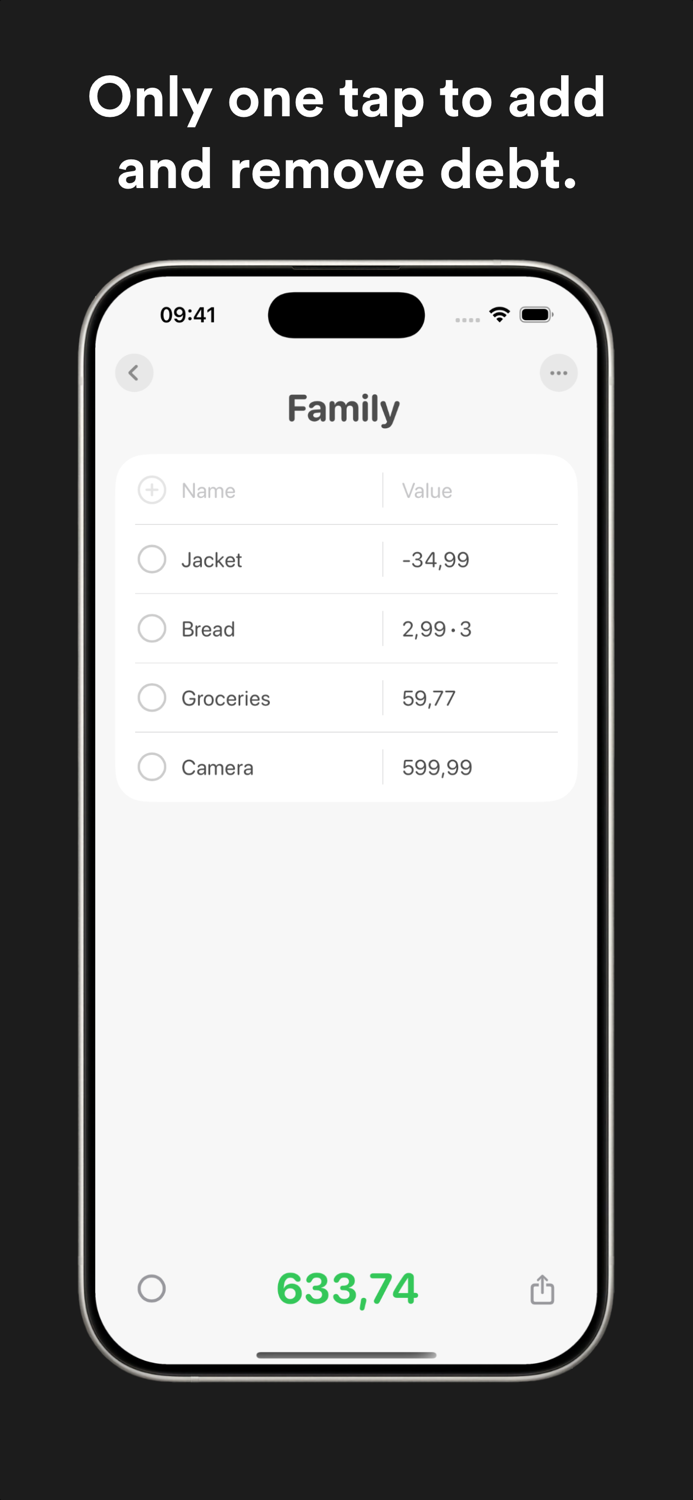Select the 599,99 value for Camera
The image size is (693, 1500).
(435, 767)
